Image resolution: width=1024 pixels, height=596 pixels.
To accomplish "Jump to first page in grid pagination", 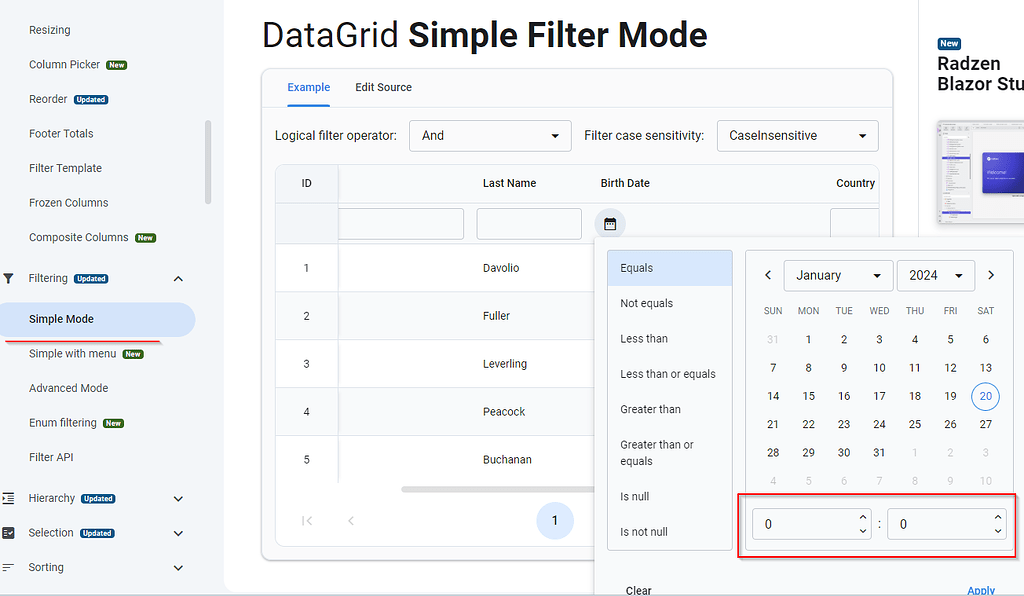I will click(307, 520).
